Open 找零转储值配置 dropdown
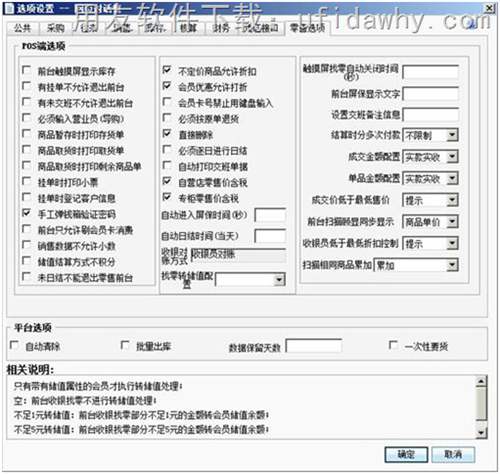Screen dimensions: 500x474 click(x=279, y=280)
